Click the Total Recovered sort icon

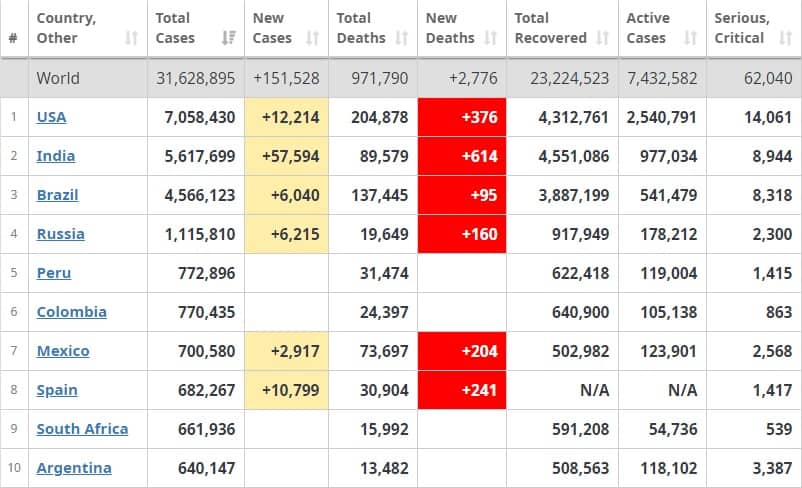click(x=603, y=38)
